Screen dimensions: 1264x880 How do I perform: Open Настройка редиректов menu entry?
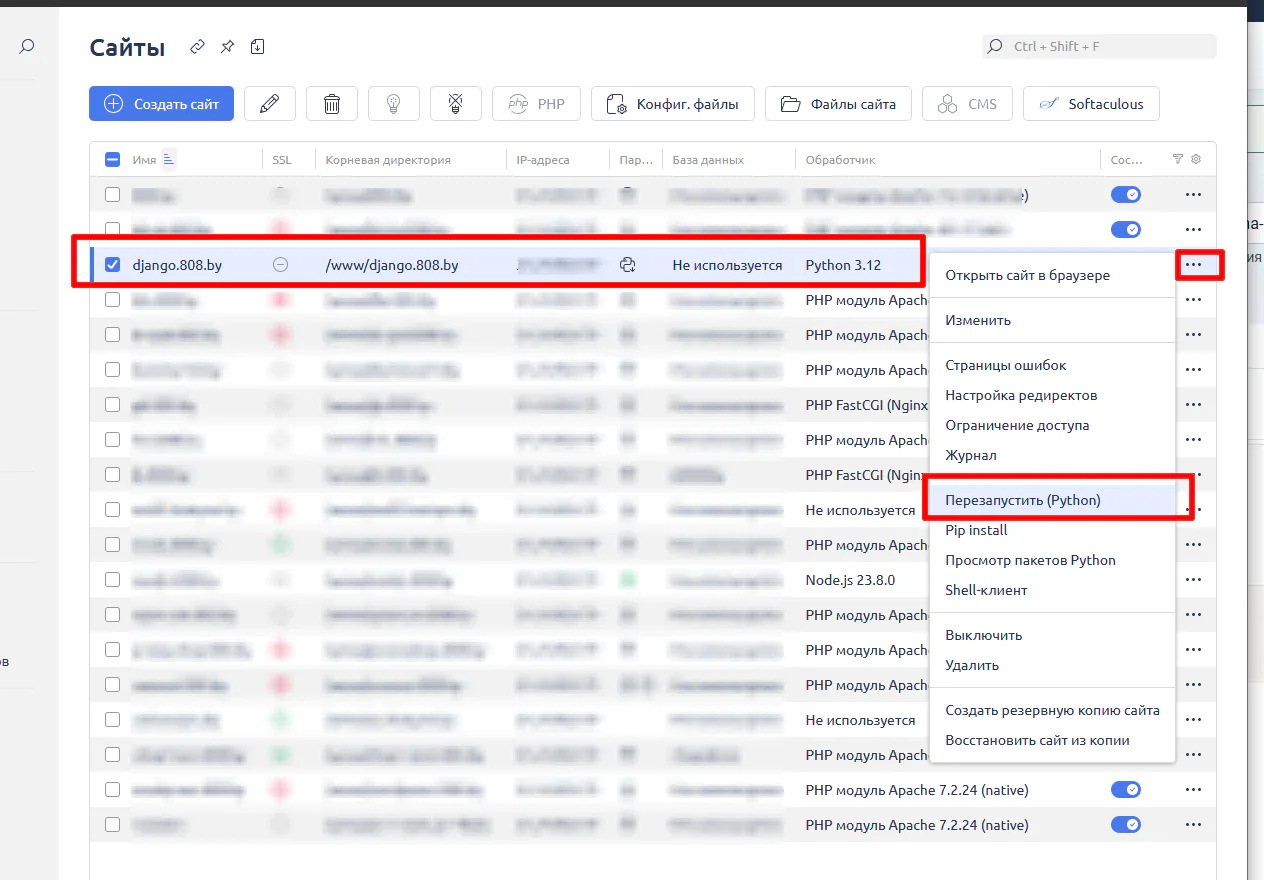pyautogui.click(x=1052, y=395)
